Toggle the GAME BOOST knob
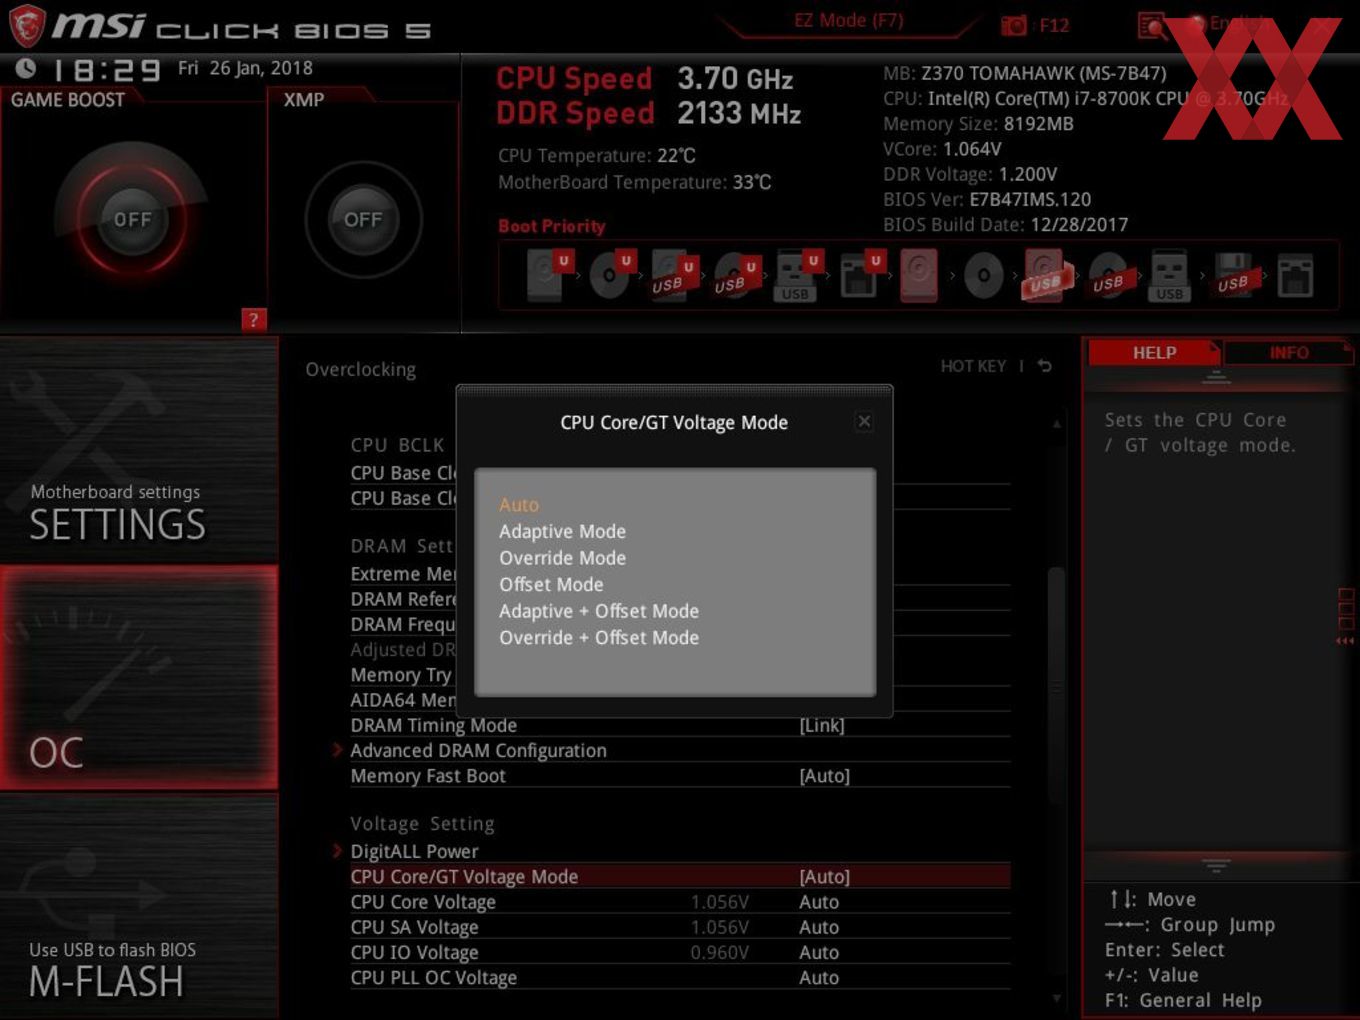The width and height of the screenshot is (1360, 1020). [x=132, y=219]
